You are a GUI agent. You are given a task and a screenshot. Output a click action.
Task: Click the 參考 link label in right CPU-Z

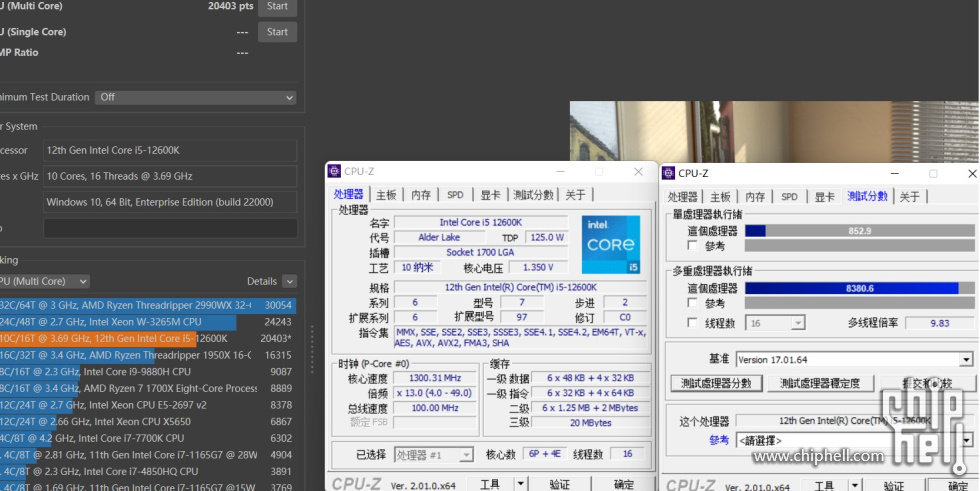coord(719,440)
